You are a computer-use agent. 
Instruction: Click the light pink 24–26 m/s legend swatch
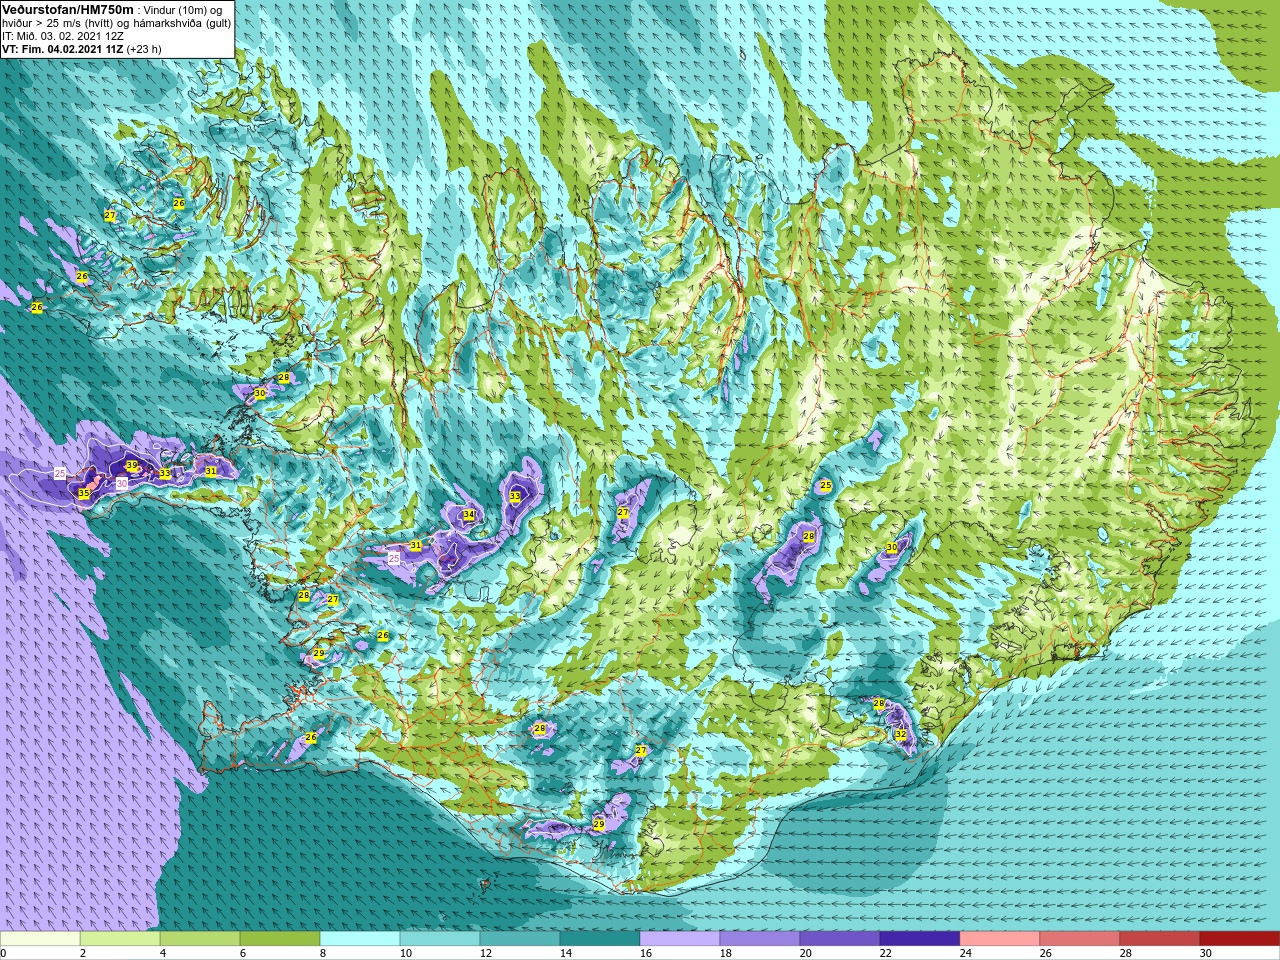1000,939
